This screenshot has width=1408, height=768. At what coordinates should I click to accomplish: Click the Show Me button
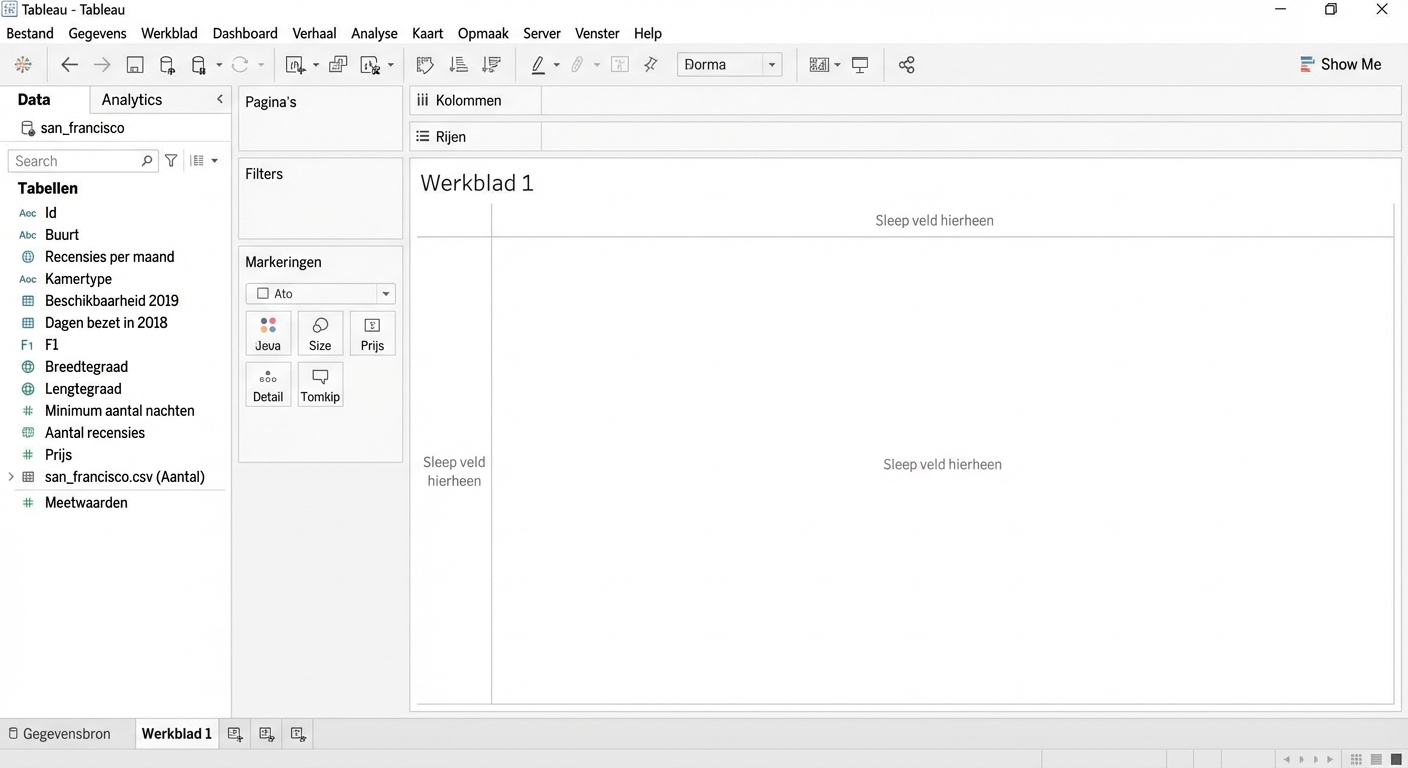[x=1341, y=64]
